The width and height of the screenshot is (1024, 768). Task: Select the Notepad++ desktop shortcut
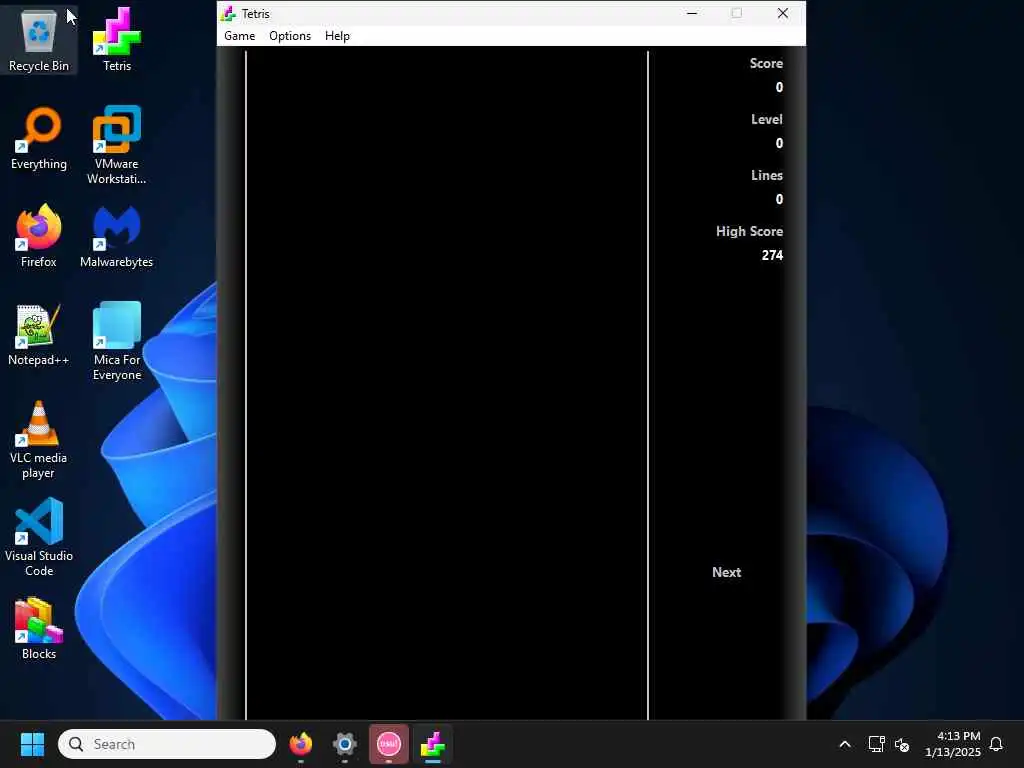pyautogui.click(x=39, y=334)
